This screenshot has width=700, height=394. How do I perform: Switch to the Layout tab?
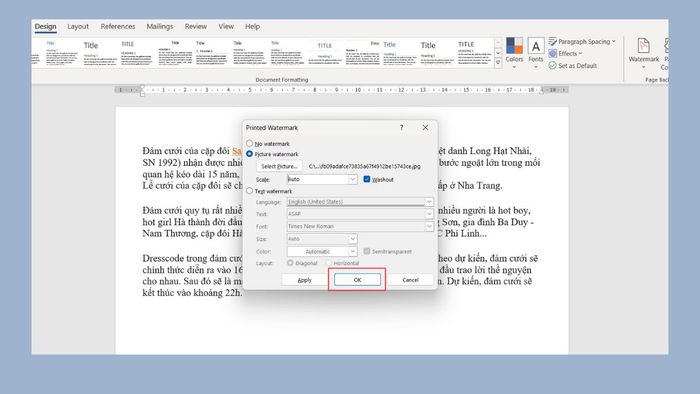coord(78,26)
